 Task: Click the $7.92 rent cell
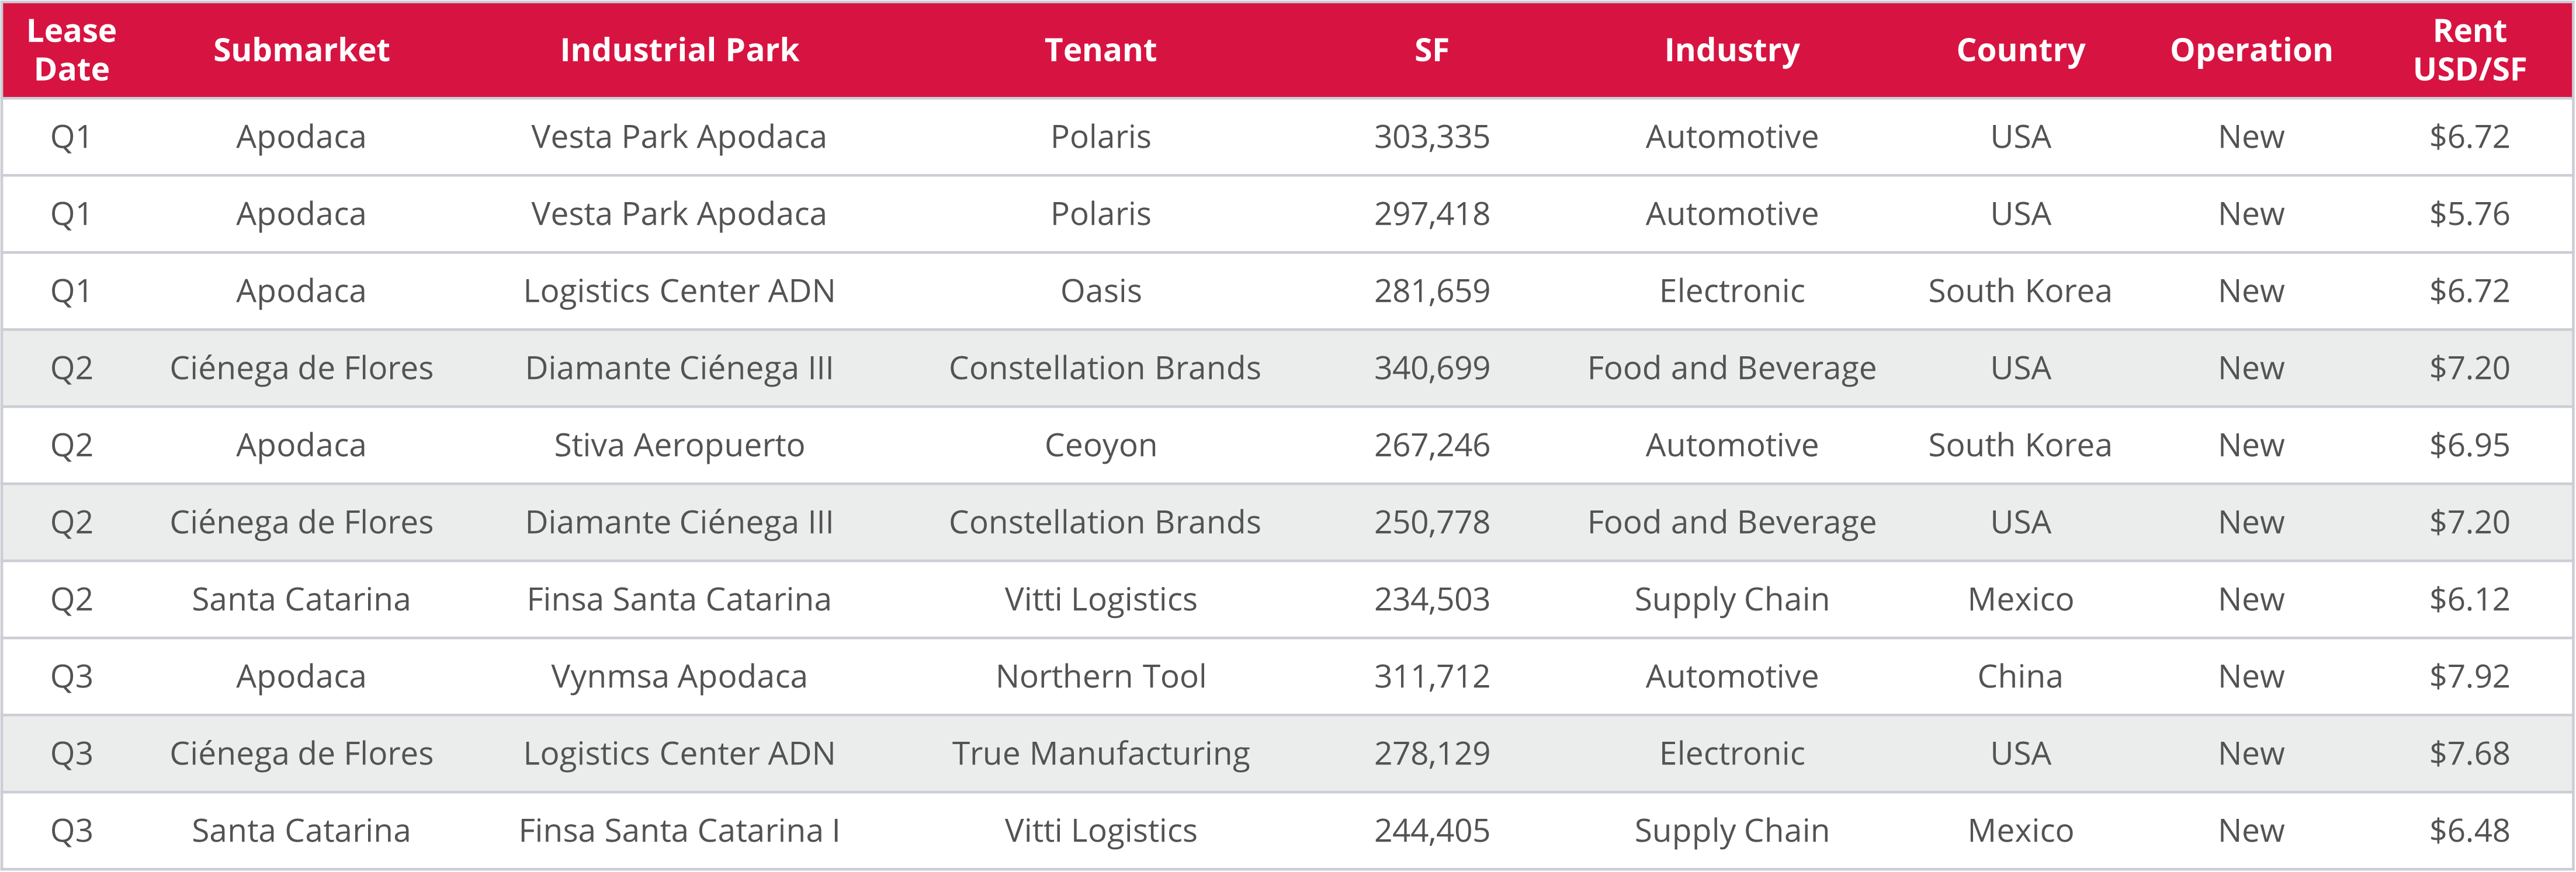coord(2469,677)
